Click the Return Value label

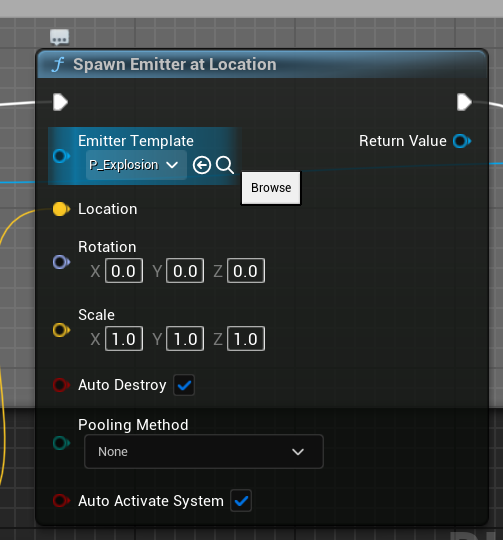403,141
